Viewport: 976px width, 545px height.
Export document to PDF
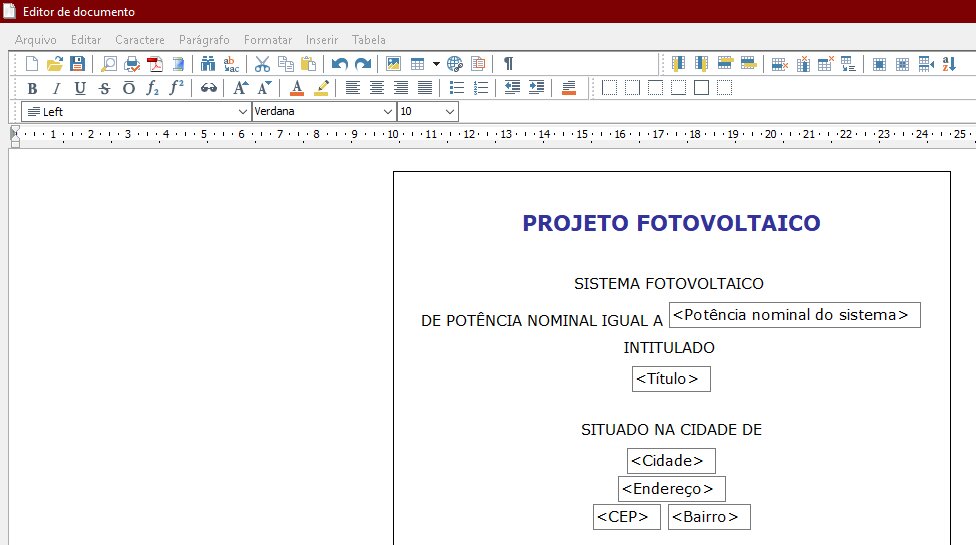click(x=155, y=63)
